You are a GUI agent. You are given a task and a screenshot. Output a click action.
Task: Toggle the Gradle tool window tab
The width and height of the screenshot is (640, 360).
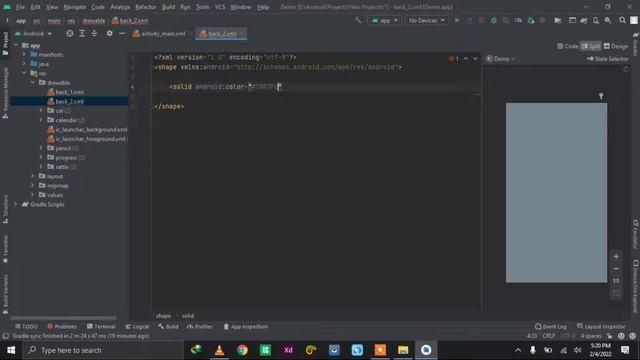[x=636, y=44]
